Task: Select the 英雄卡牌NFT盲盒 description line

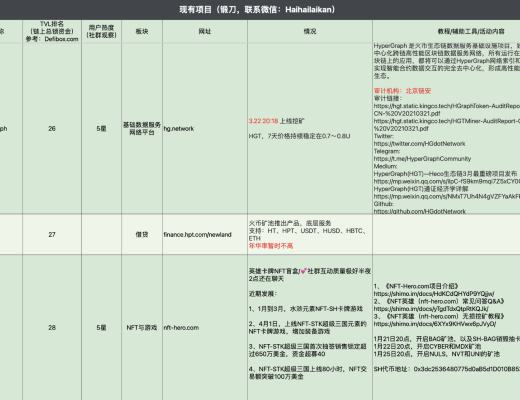Action: tap(310, 275)
